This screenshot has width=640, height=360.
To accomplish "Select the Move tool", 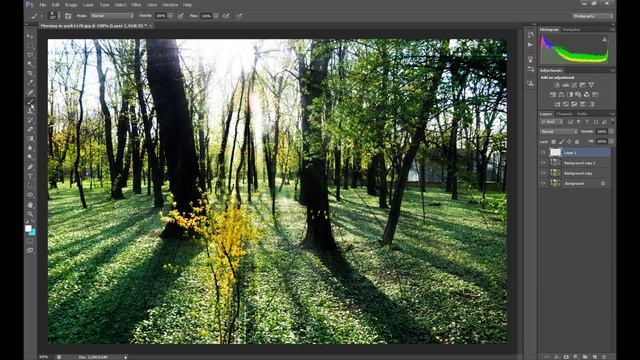I will 30,36.
